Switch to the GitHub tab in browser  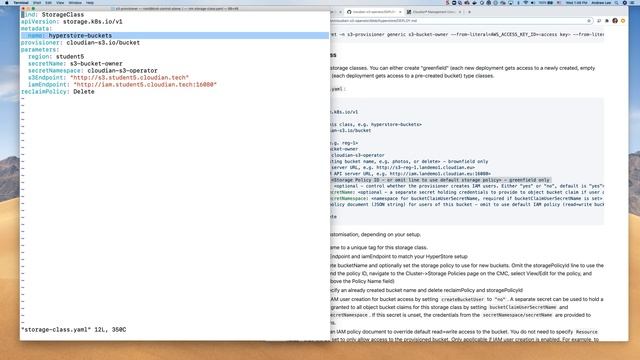[373, 12]
